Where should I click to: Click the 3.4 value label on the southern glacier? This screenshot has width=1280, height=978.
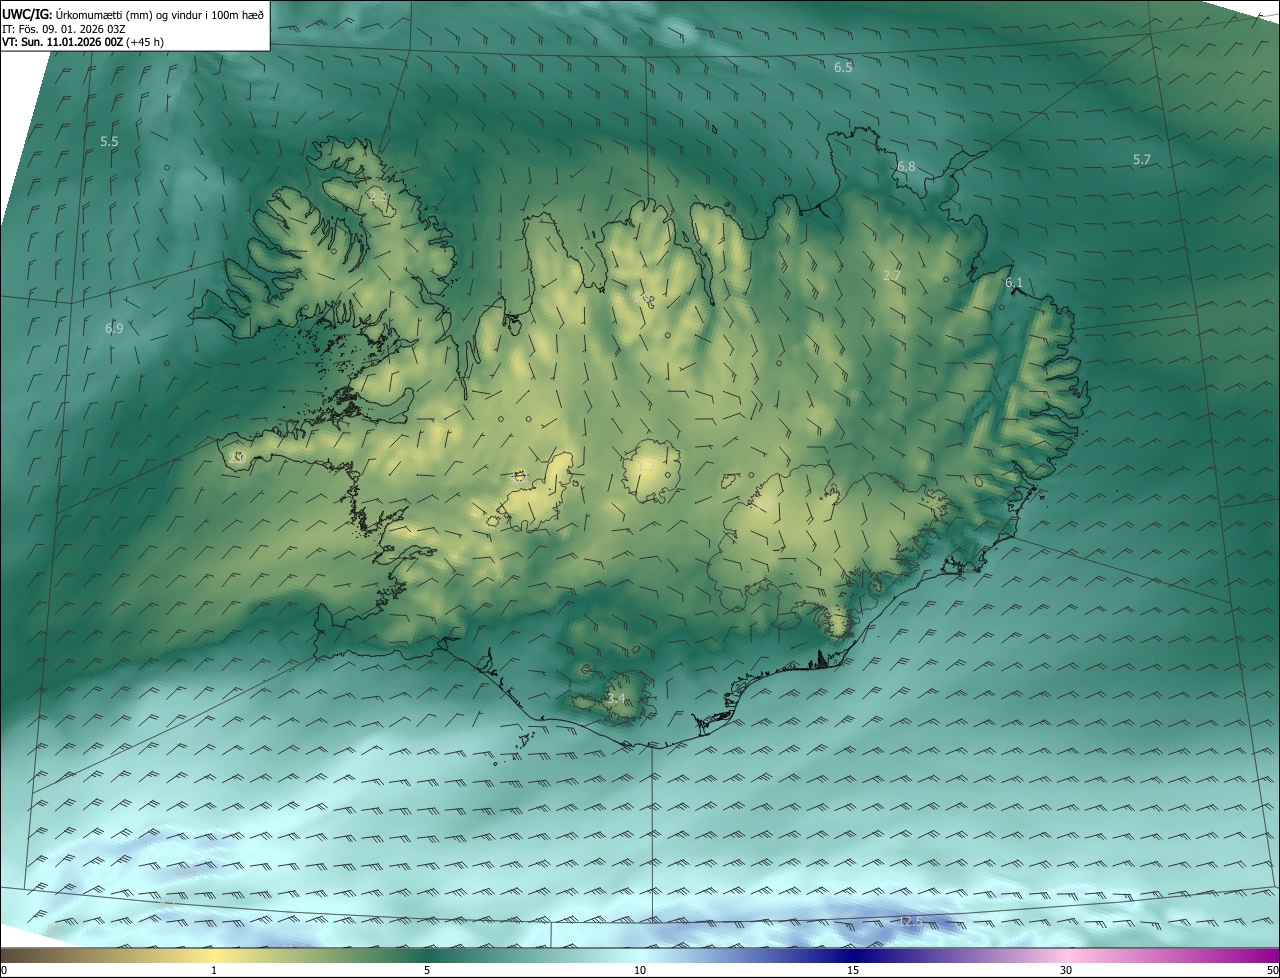click(616, 698)
